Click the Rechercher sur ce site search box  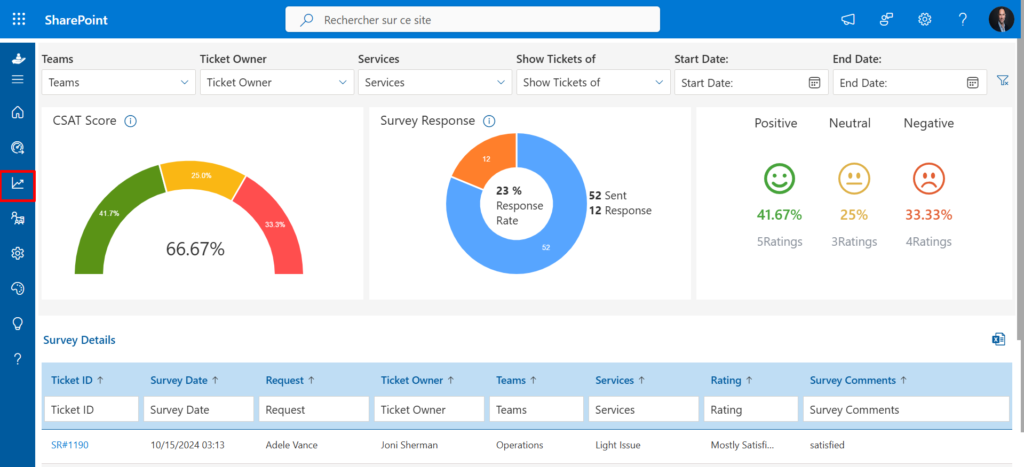tap(472, 20)
